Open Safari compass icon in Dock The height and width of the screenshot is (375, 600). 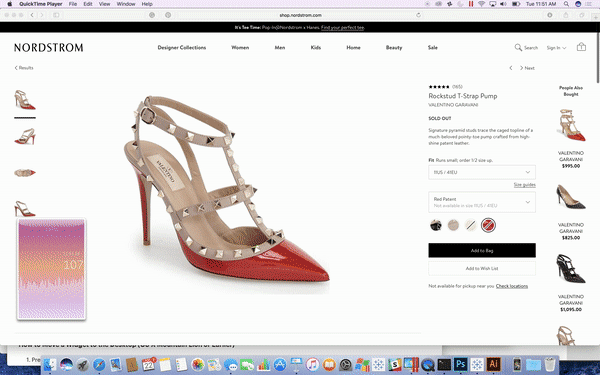click(x=99, y=364)
